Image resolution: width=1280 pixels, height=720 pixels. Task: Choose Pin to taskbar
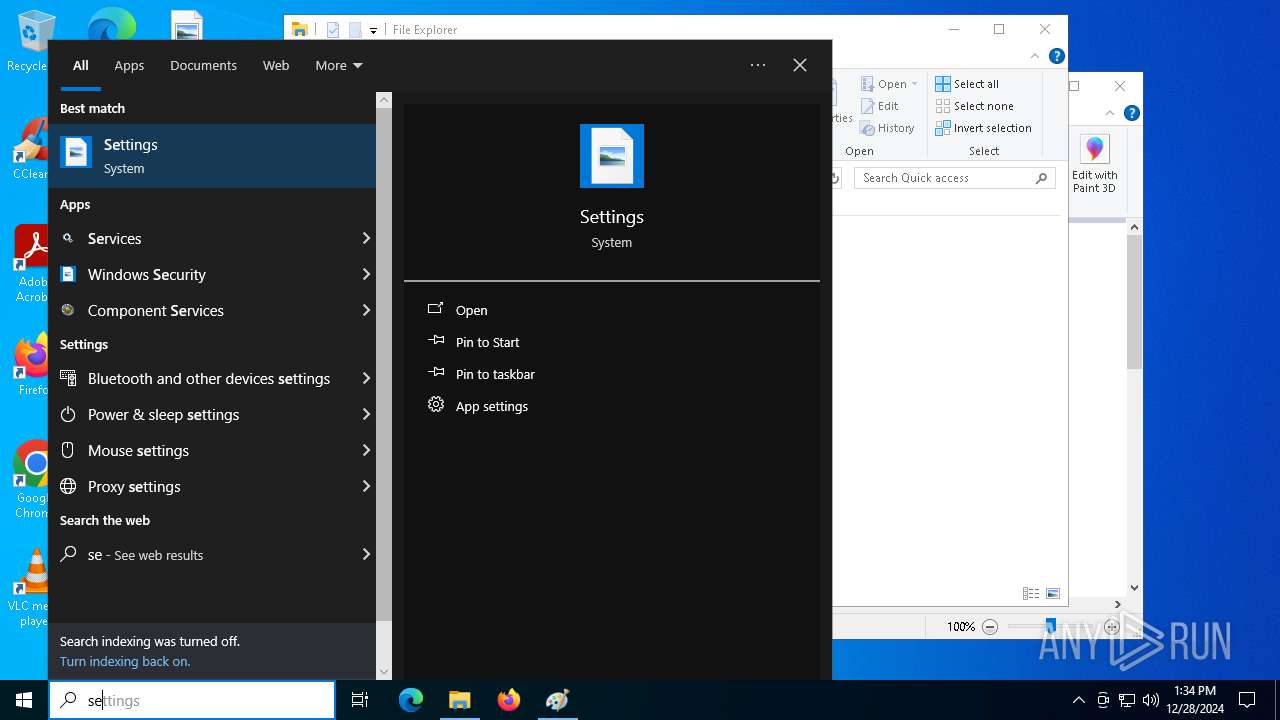tap(495, 374)
